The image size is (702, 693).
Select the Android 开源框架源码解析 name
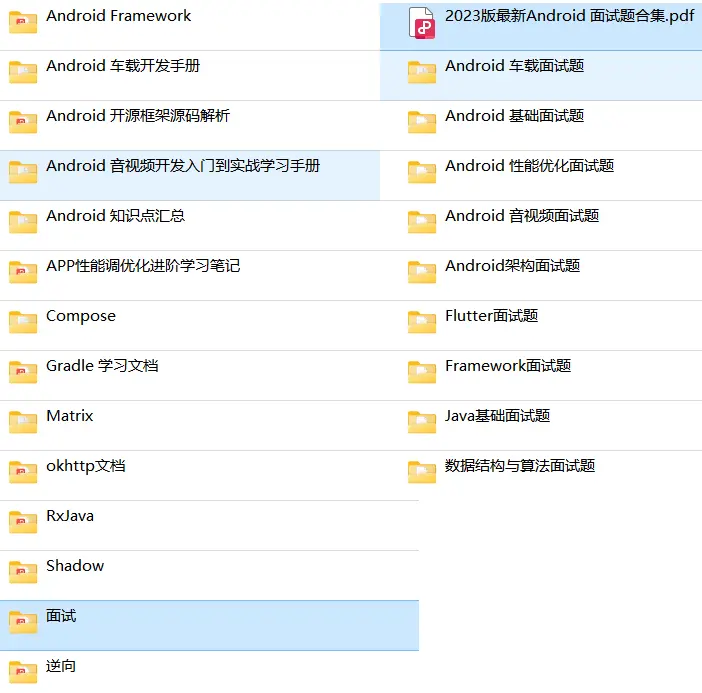pos(138,116)
